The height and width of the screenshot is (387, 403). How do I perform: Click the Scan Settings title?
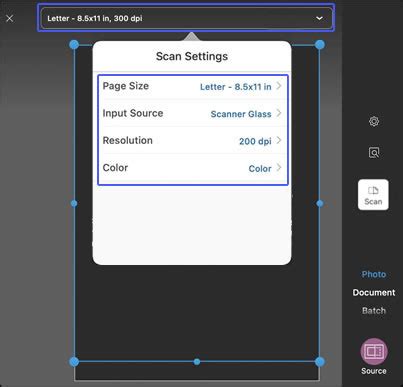point(192,56)
